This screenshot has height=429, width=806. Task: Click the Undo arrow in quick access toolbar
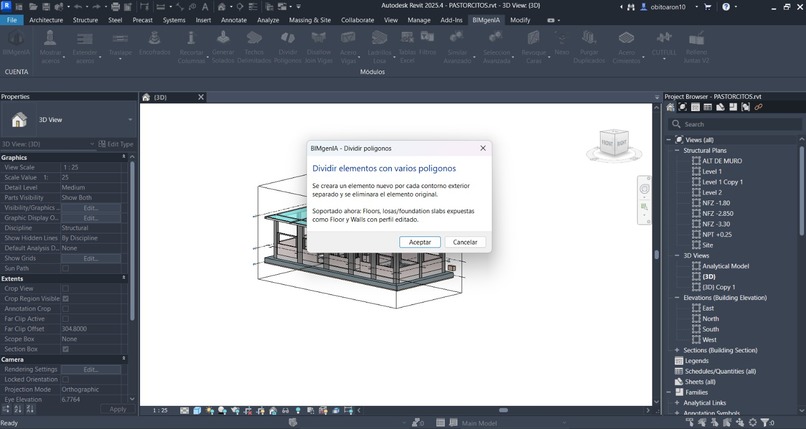pyautogui.click(x=78, y=7)
